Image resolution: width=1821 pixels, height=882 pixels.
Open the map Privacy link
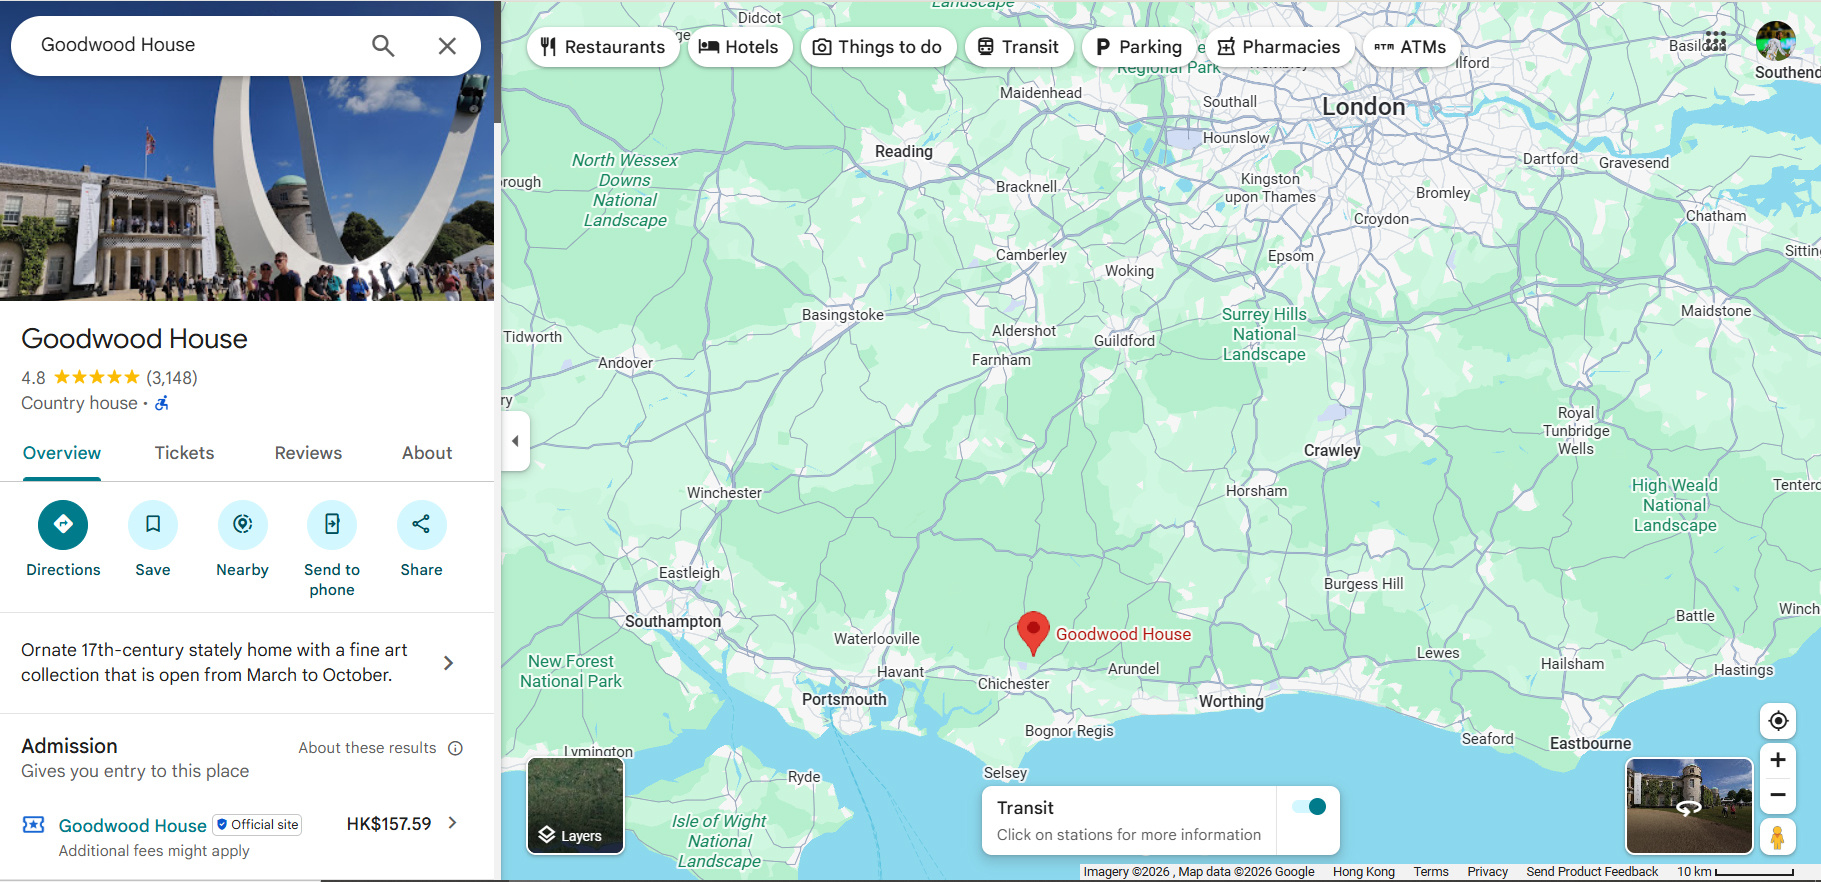tap(1487, 872)
